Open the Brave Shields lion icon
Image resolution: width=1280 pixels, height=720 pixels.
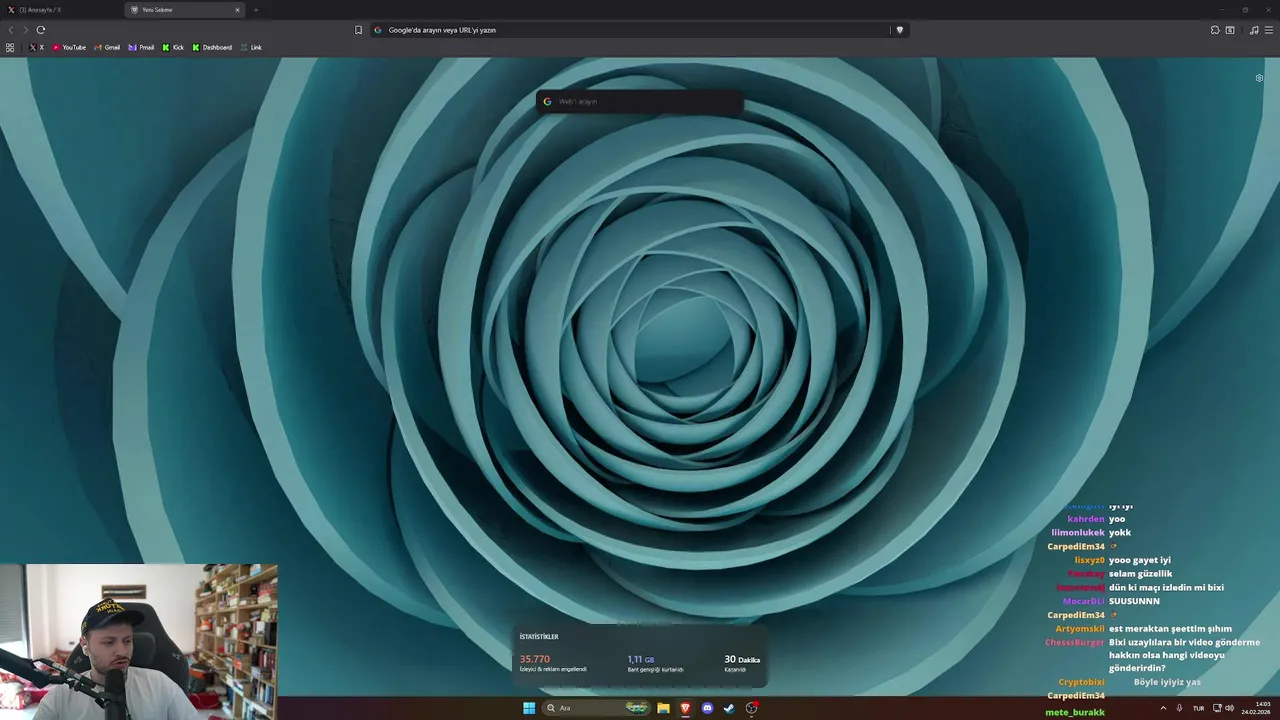(900, 30)
